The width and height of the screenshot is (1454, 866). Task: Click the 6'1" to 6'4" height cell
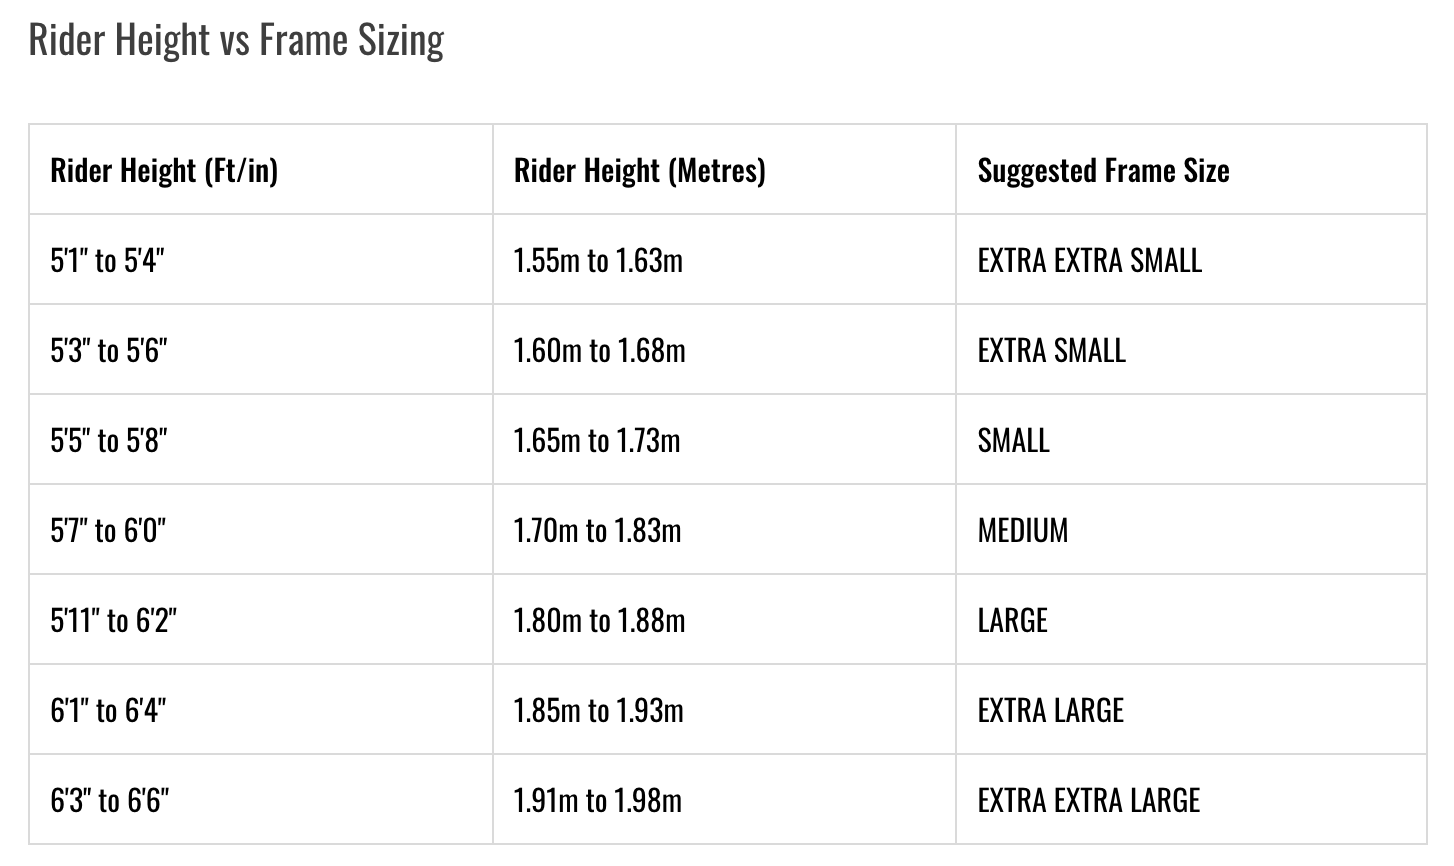point(108,710)
